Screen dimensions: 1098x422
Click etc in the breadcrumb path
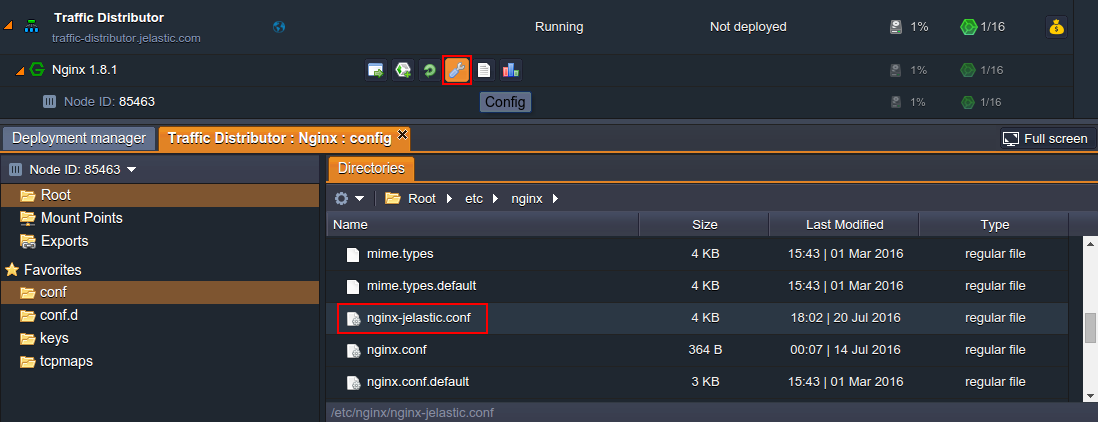(x=474, y=199)
